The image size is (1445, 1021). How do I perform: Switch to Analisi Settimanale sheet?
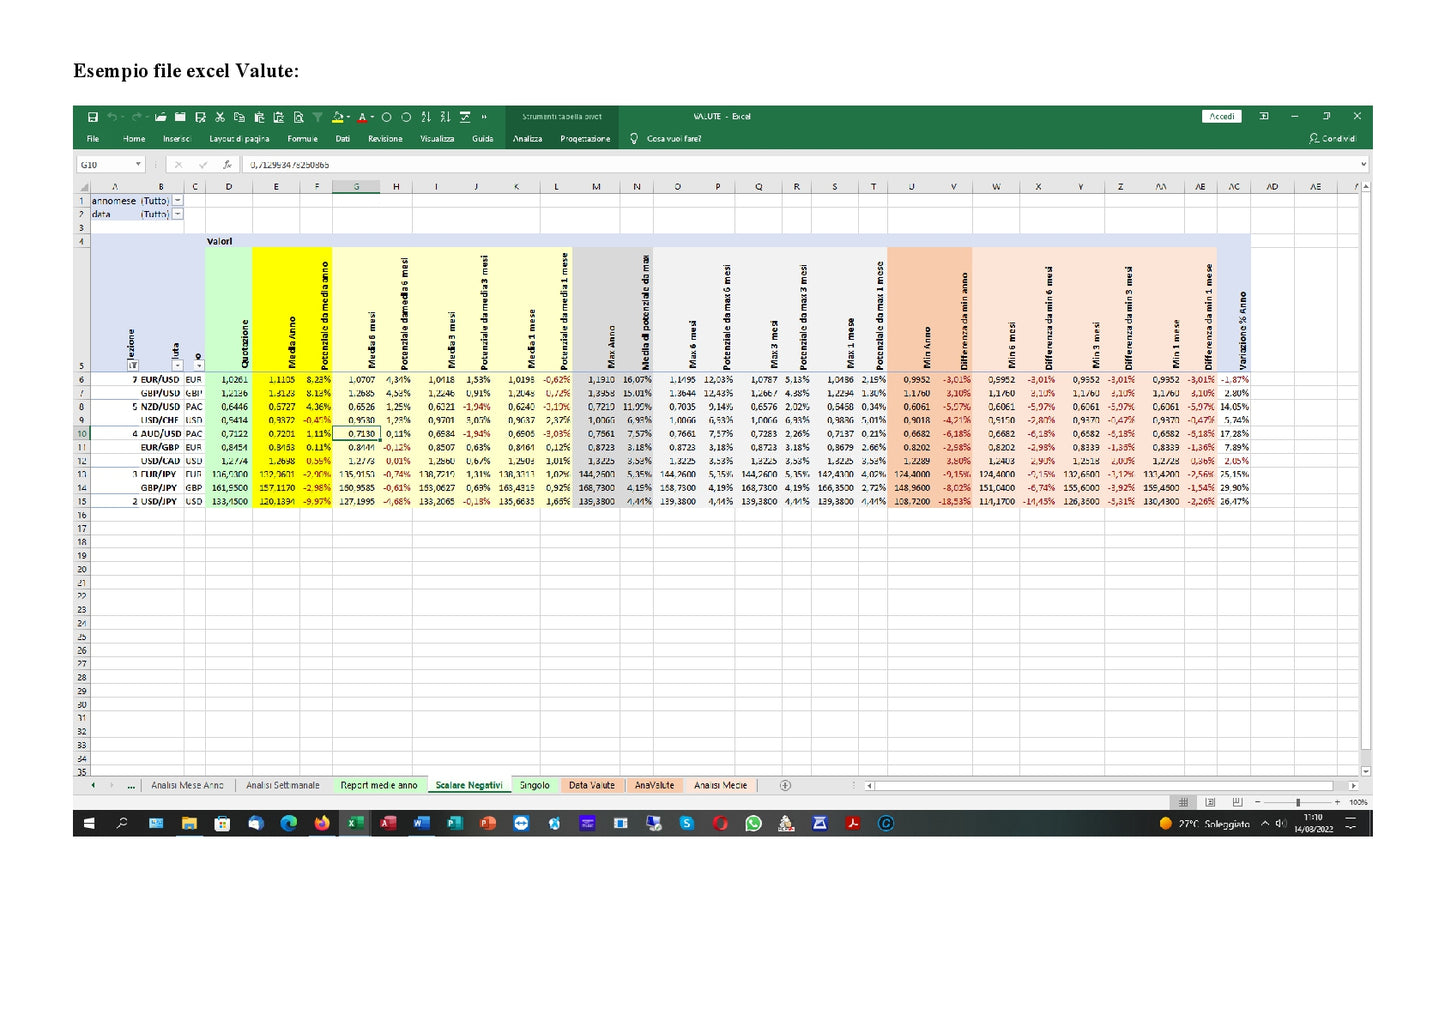283,786
